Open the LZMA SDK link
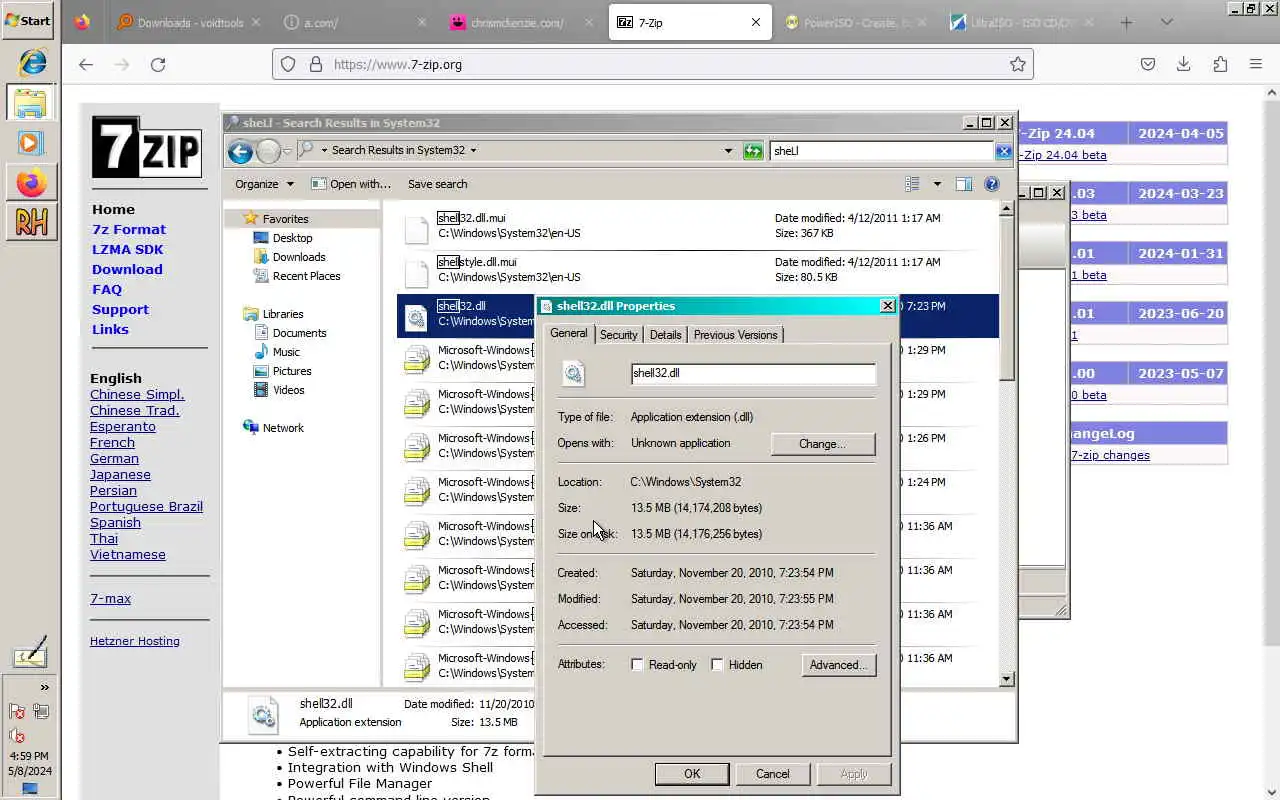This screenshot has width=1280, height=800. pos(127,249)
